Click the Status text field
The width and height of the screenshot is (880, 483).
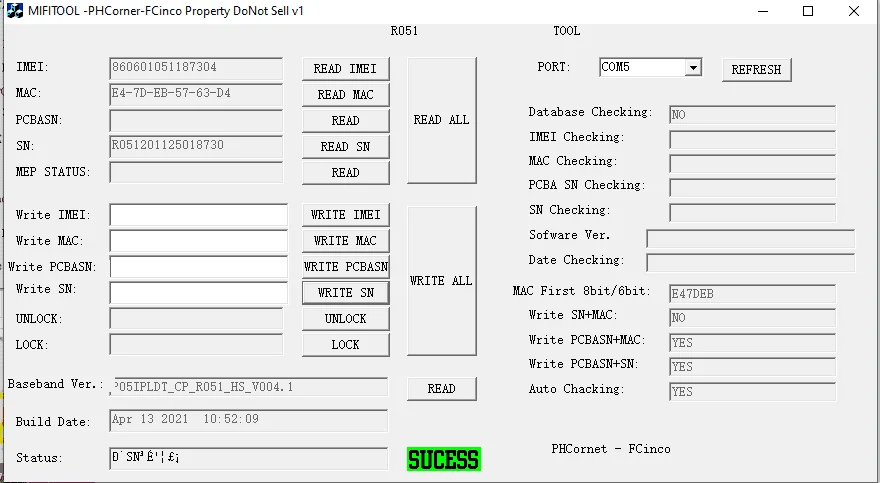tap(249, 458)
